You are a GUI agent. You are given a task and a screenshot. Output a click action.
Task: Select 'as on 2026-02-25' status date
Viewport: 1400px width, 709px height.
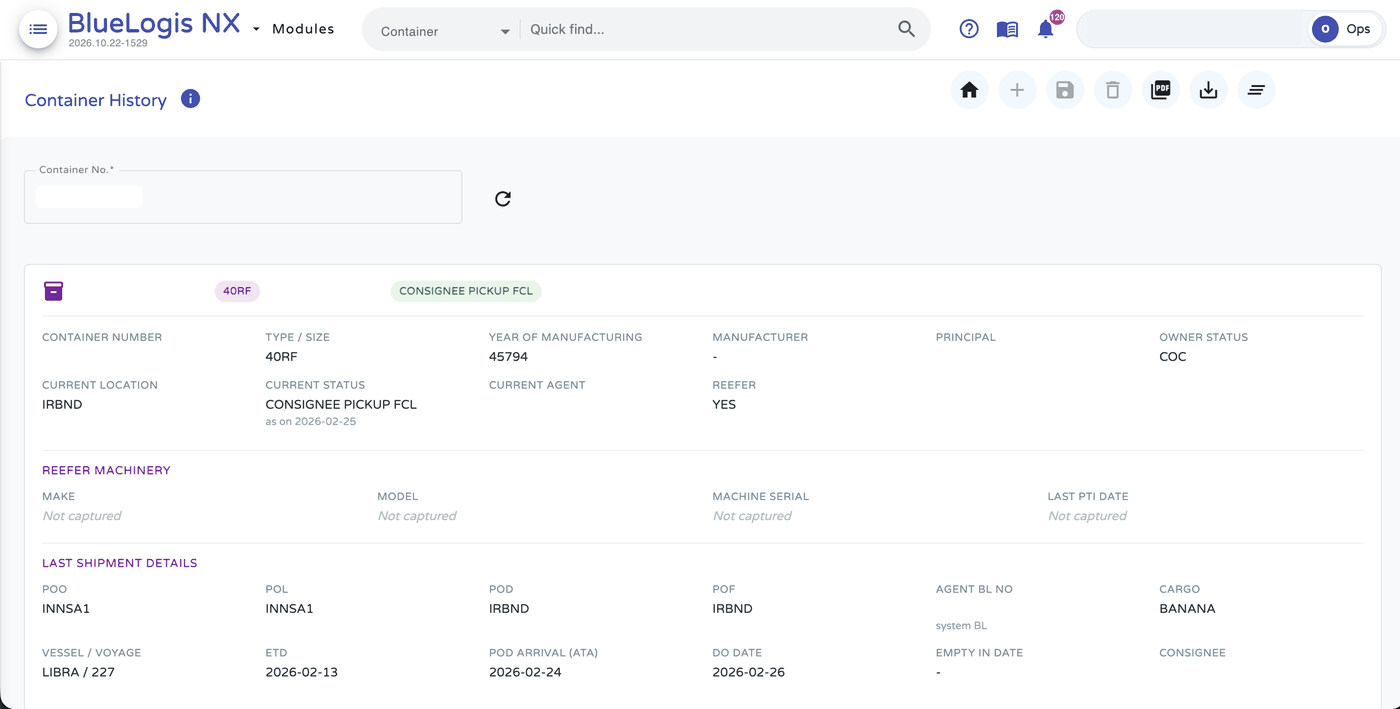310,422
